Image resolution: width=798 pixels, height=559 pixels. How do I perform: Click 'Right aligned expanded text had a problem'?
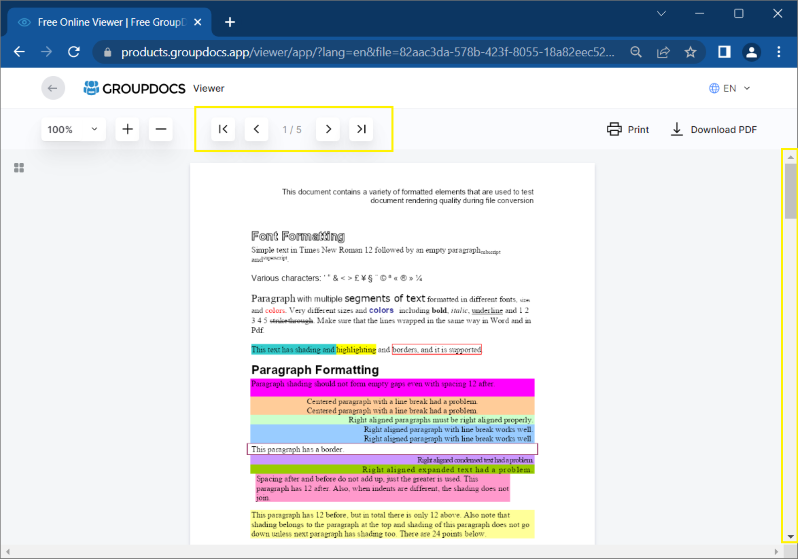click(447, 469)
